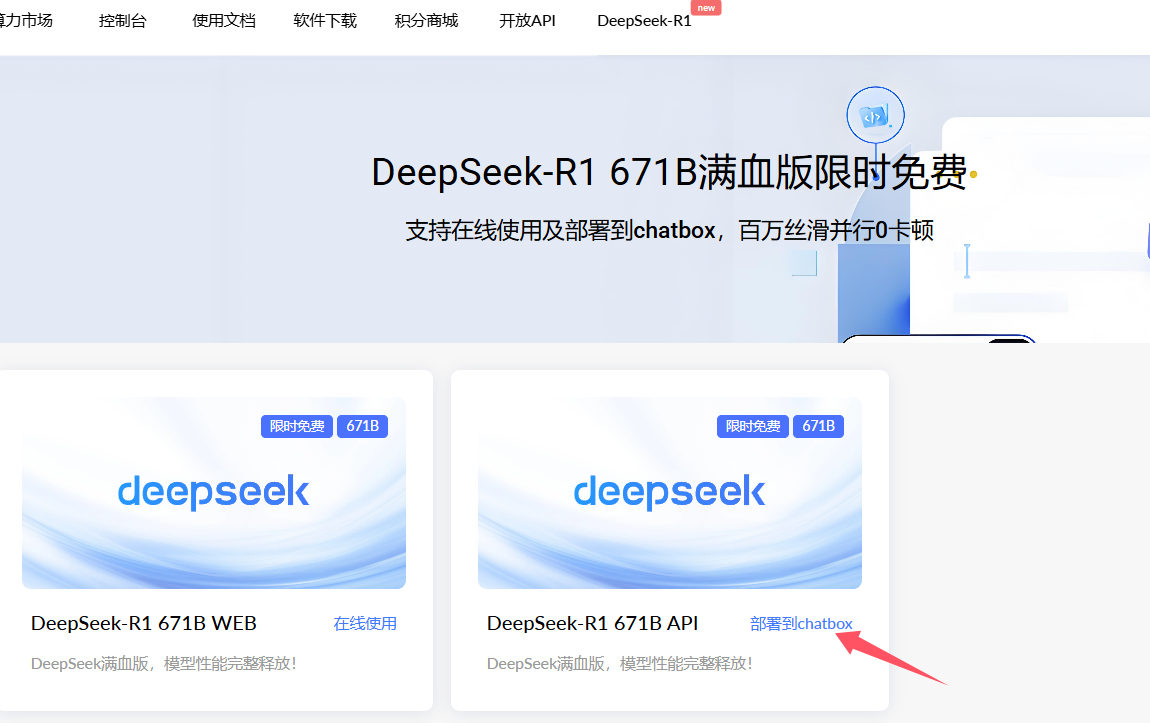Screen dimensions: 1150x723
Task: Open the 控制台 menu
Action: (x=122, y=19)
